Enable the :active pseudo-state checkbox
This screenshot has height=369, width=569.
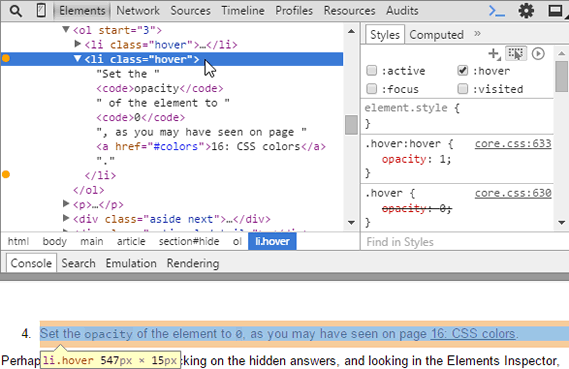372,70
